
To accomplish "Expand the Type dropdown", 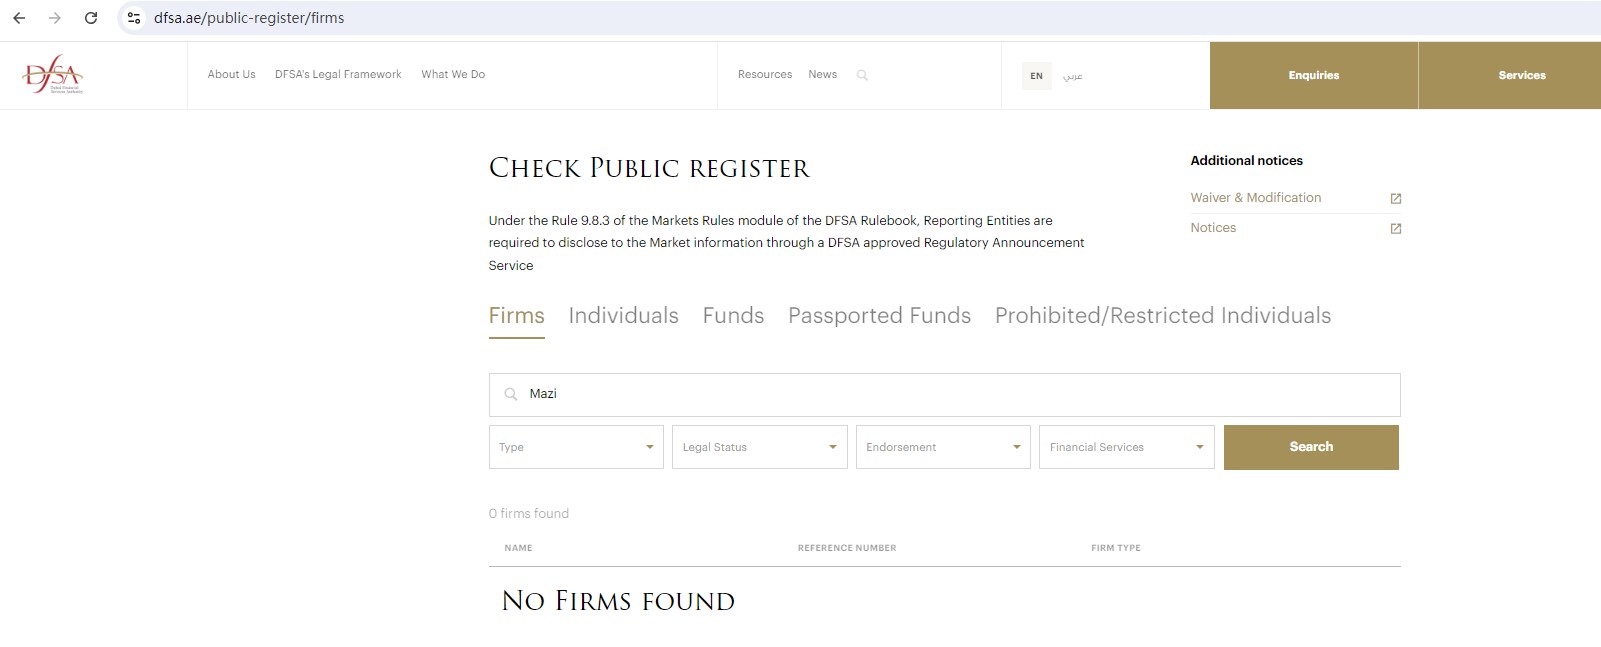I will [576, 447].
